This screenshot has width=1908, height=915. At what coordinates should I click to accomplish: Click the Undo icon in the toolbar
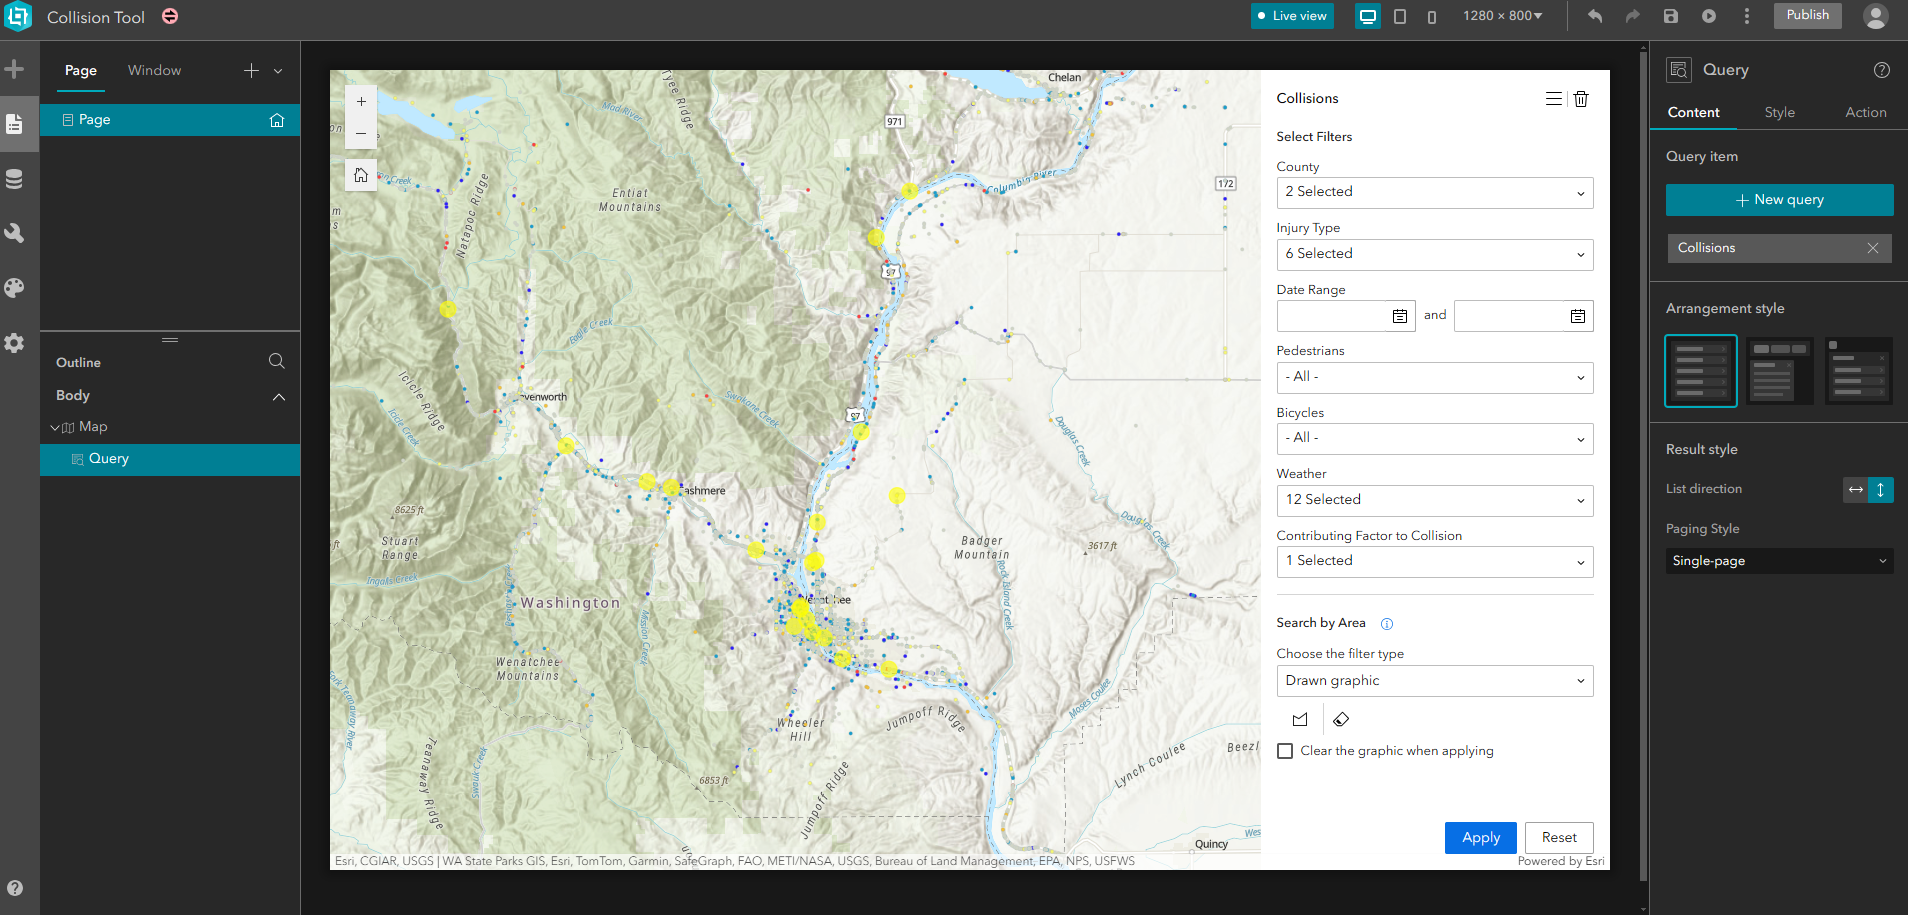click(1595, 16)
